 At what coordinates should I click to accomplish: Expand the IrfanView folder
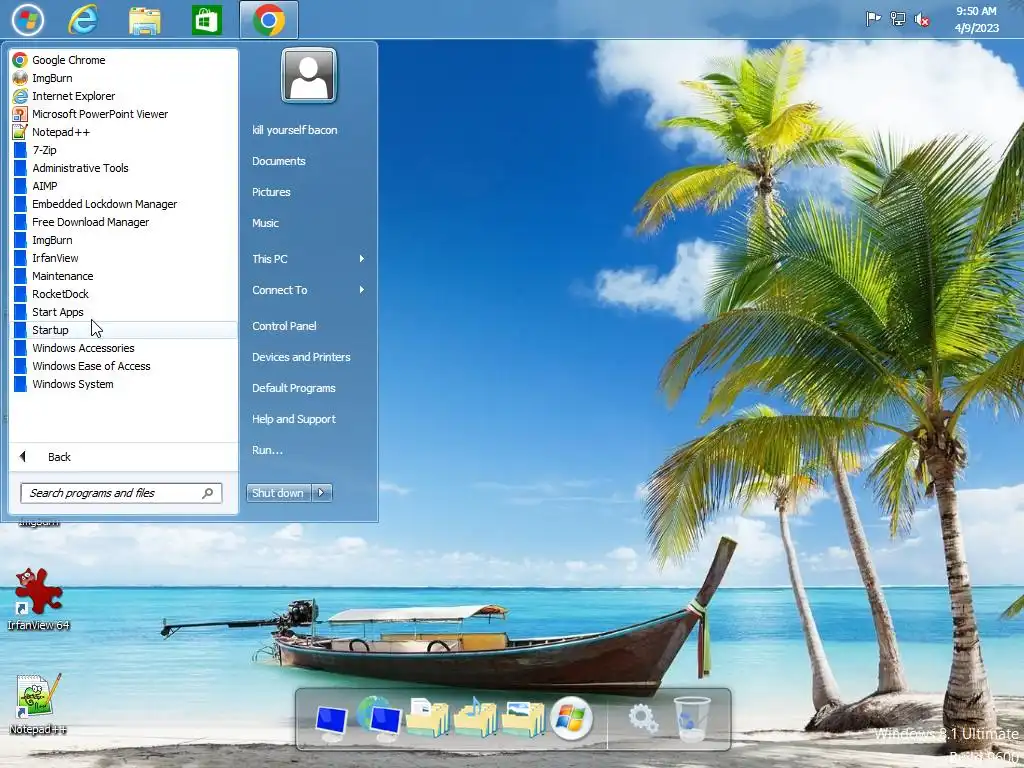point(124,258)
